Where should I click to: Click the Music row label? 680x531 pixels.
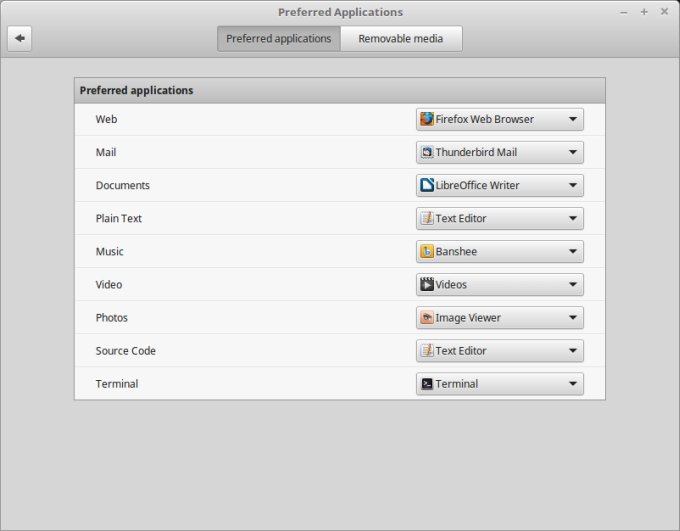(109, 251)
